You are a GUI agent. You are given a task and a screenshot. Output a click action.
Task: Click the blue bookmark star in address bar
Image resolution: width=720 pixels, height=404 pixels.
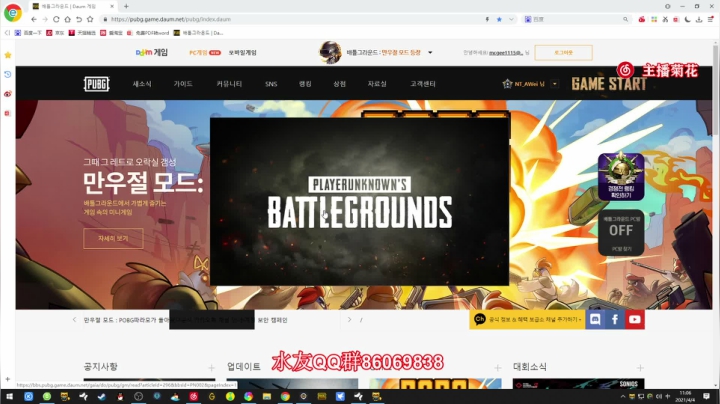point(499,19)
